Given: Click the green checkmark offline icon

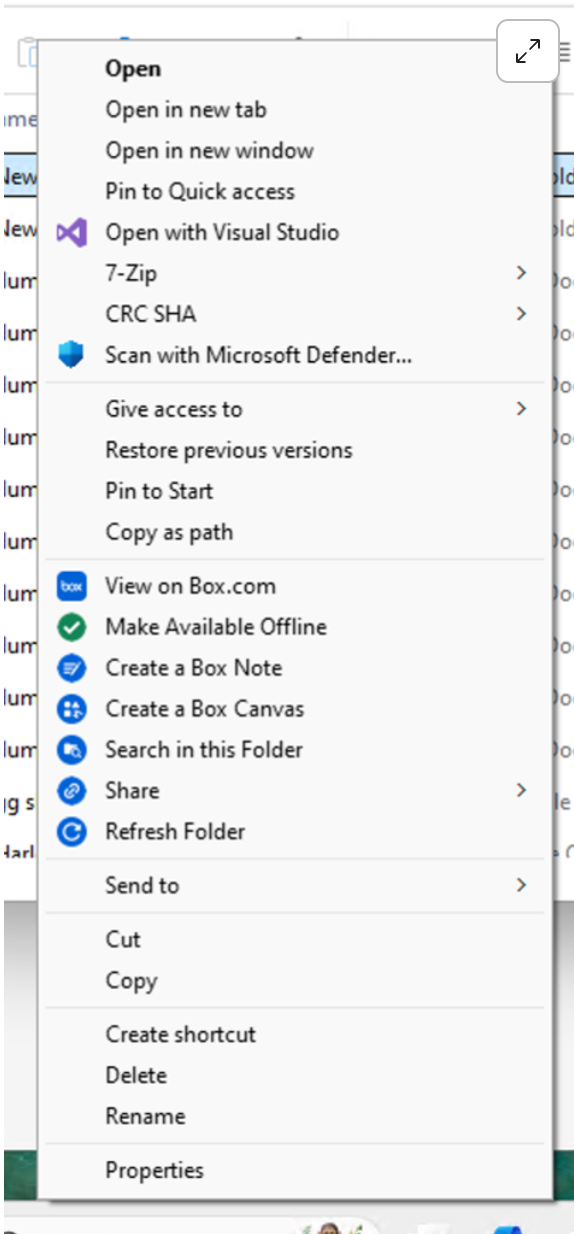Looking at the screenshot, I should click(x=71, y=628).
